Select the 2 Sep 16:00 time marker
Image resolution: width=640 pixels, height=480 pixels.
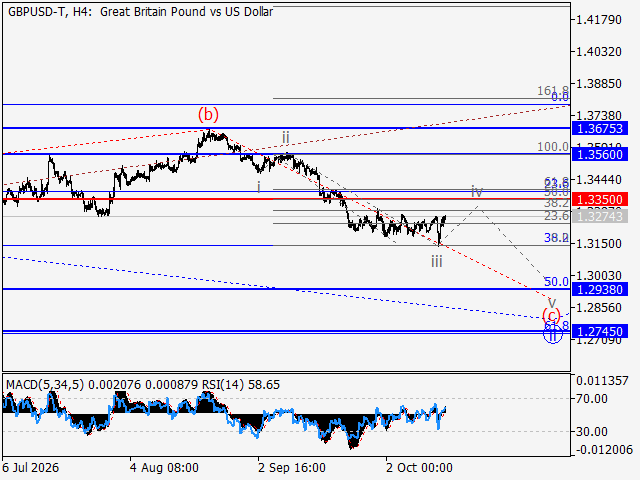pos(292,468)
